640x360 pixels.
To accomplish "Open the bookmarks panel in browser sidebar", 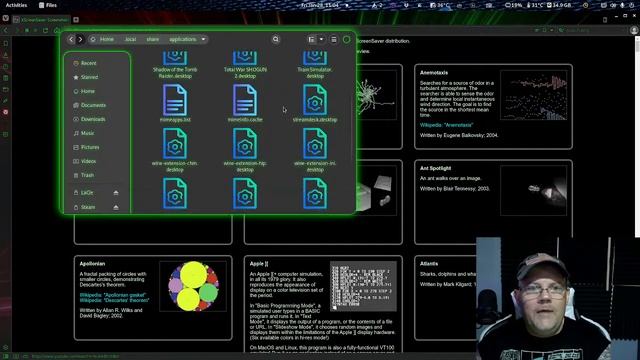I will (x=5, y=43).
